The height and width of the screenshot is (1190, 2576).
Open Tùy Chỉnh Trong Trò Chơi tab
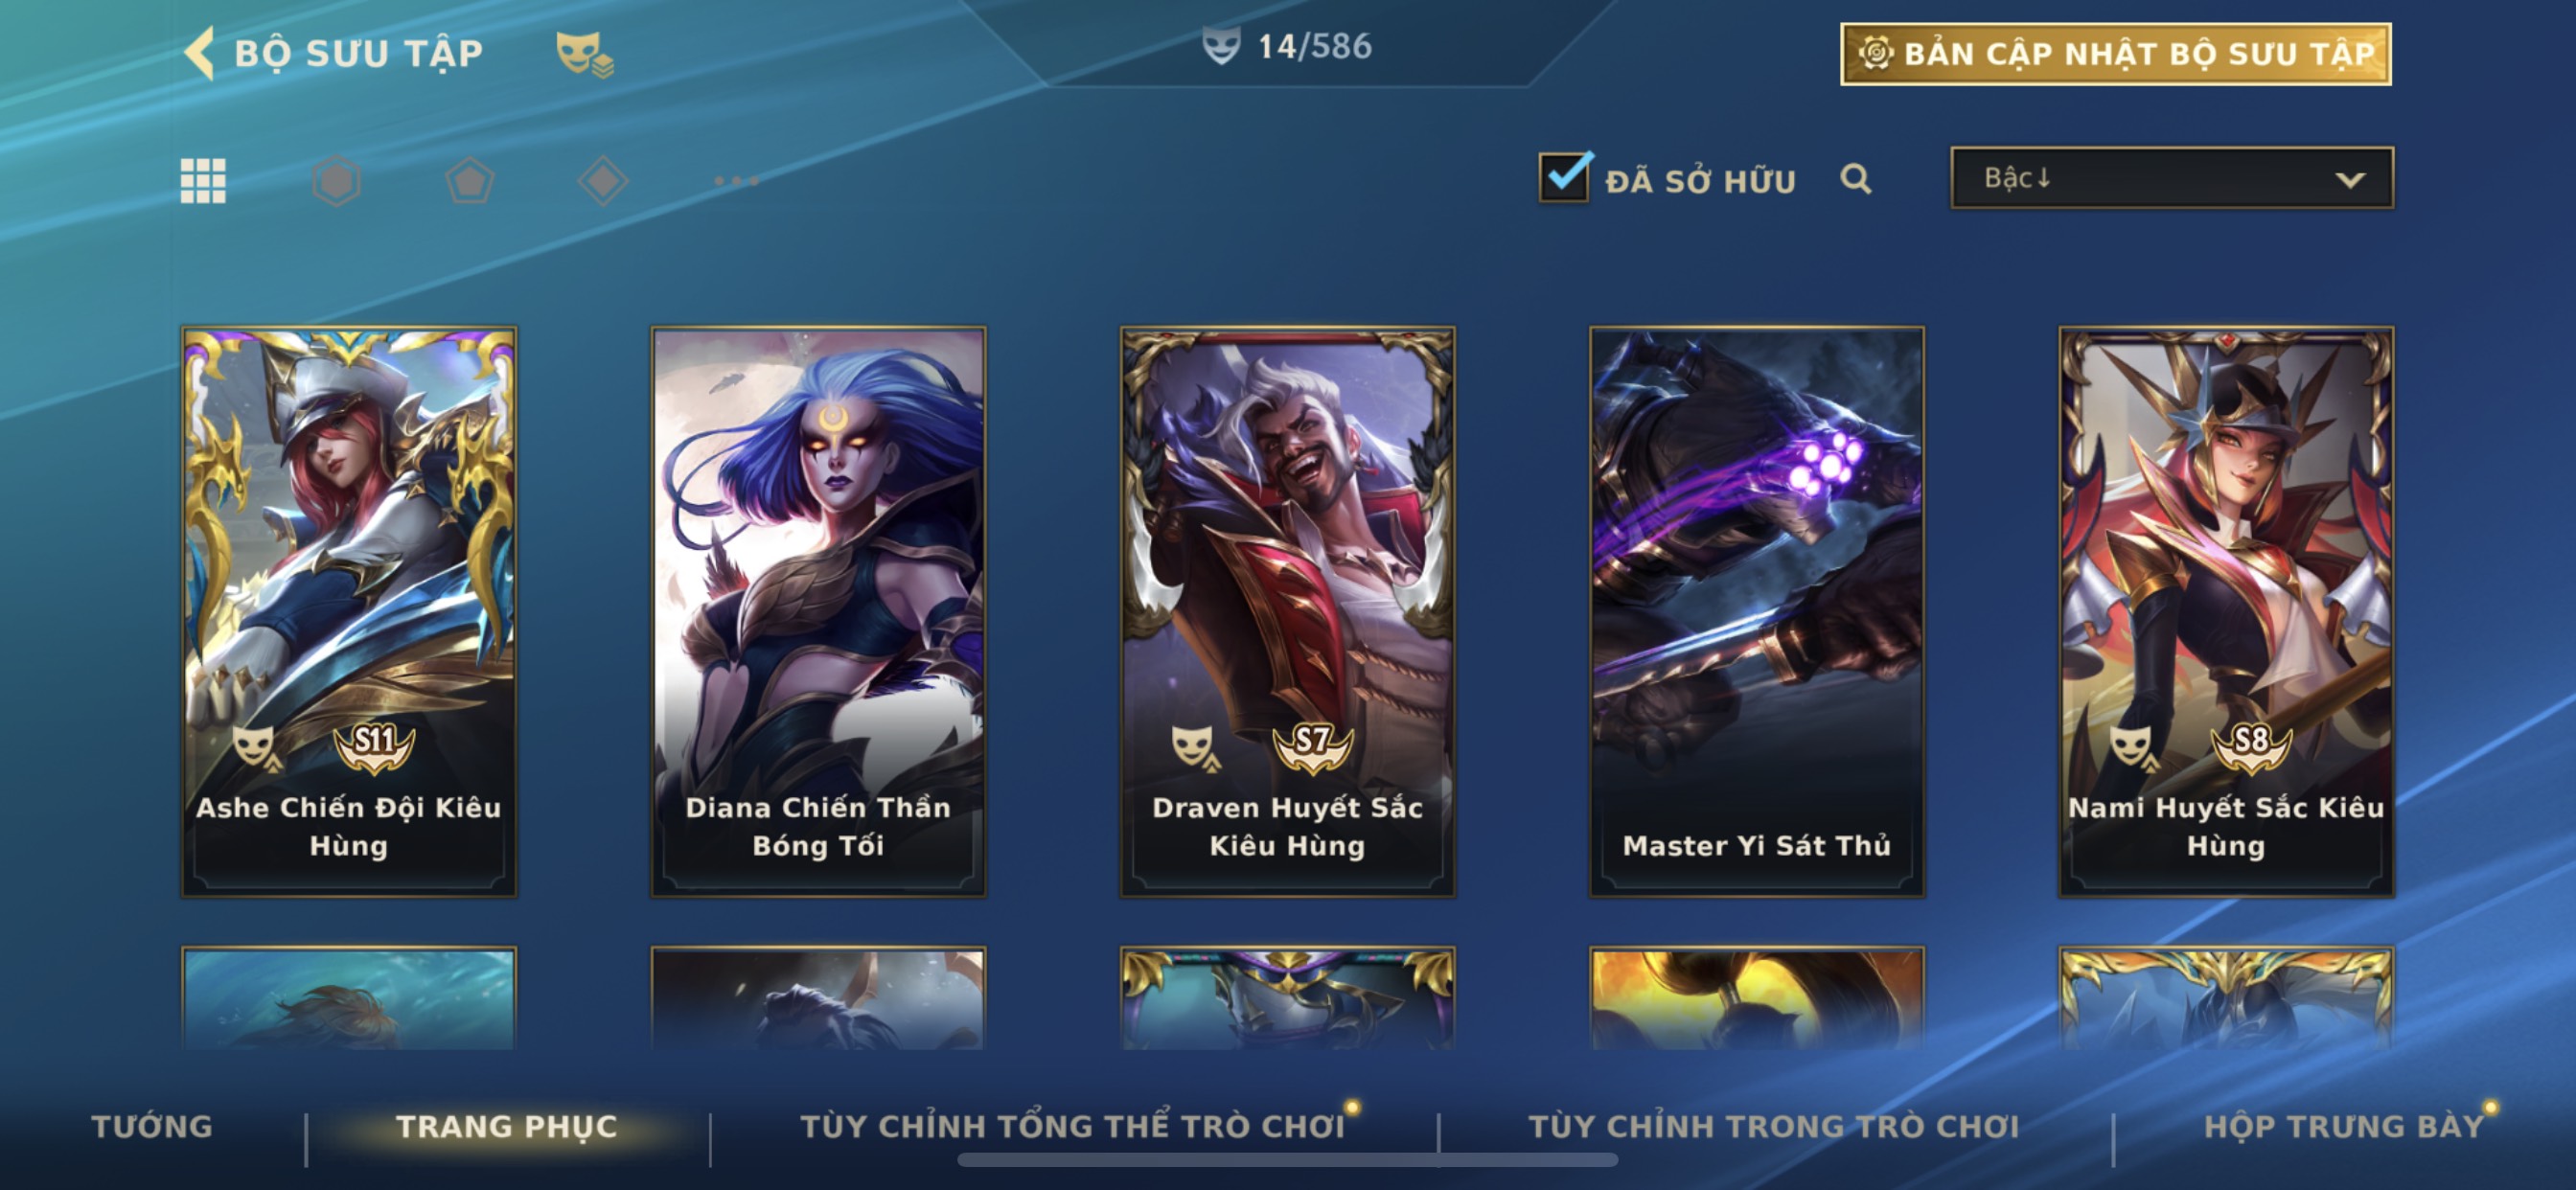tap(1774, 1126)
